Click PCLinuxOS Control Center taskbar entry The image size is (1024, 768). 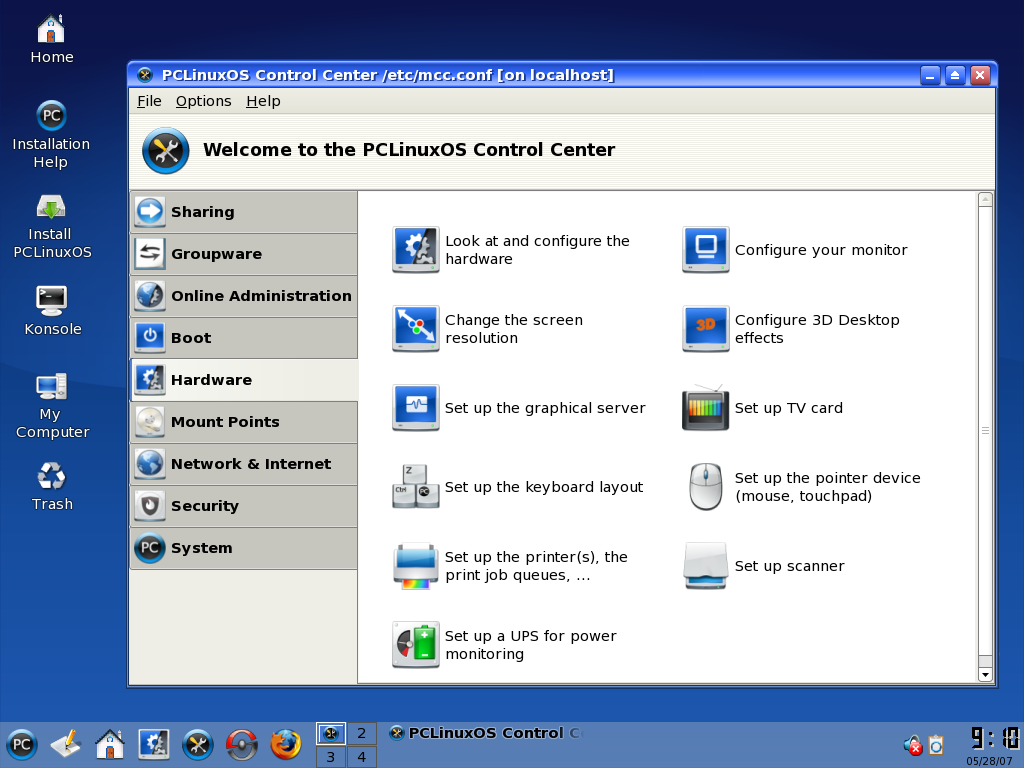pos(485,733)
